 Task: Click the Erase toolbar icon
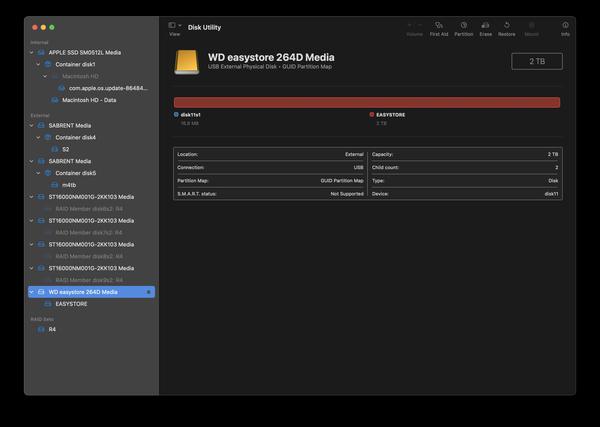(x=486, y=27)
